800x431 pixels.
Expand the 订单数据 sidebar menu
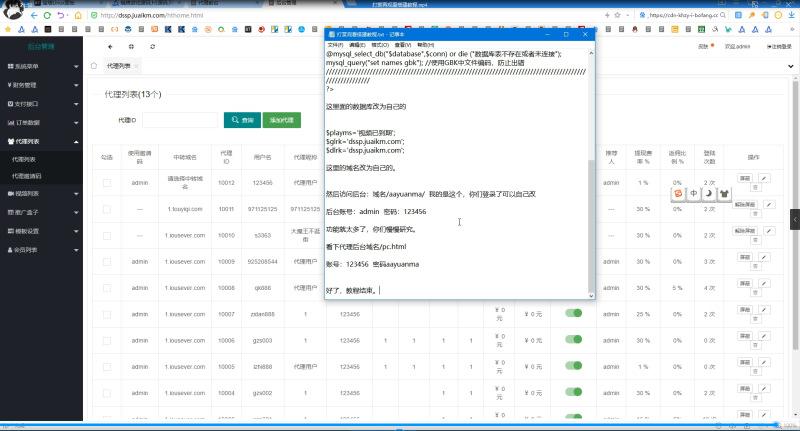tap(41, 123)
